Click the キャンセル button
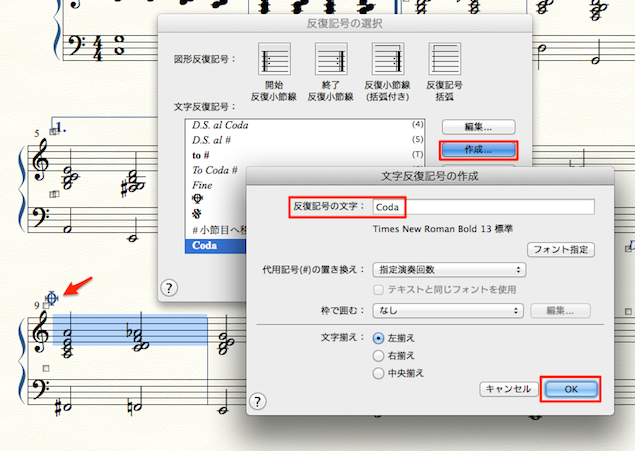This screenshot has width=635, height=451. coord(508,389)
